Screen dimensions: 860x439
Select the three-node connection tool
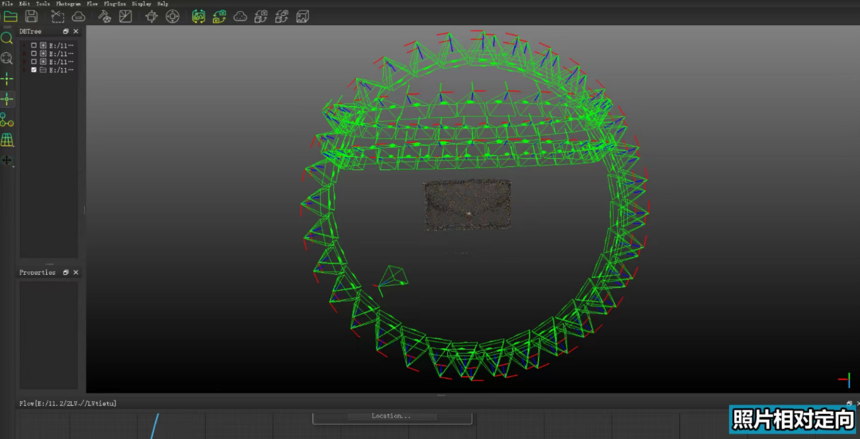[x=7, y=120]
